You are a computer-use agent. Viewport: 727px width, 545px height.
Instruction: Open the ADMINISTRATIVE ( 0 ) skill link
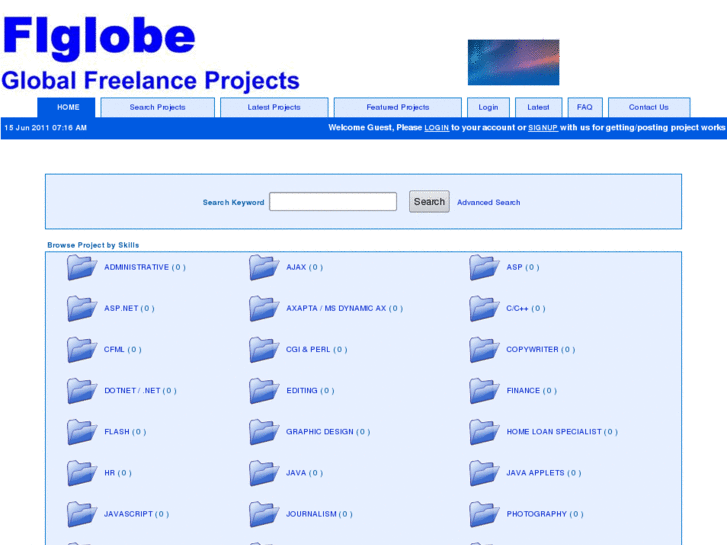(145, 268)
